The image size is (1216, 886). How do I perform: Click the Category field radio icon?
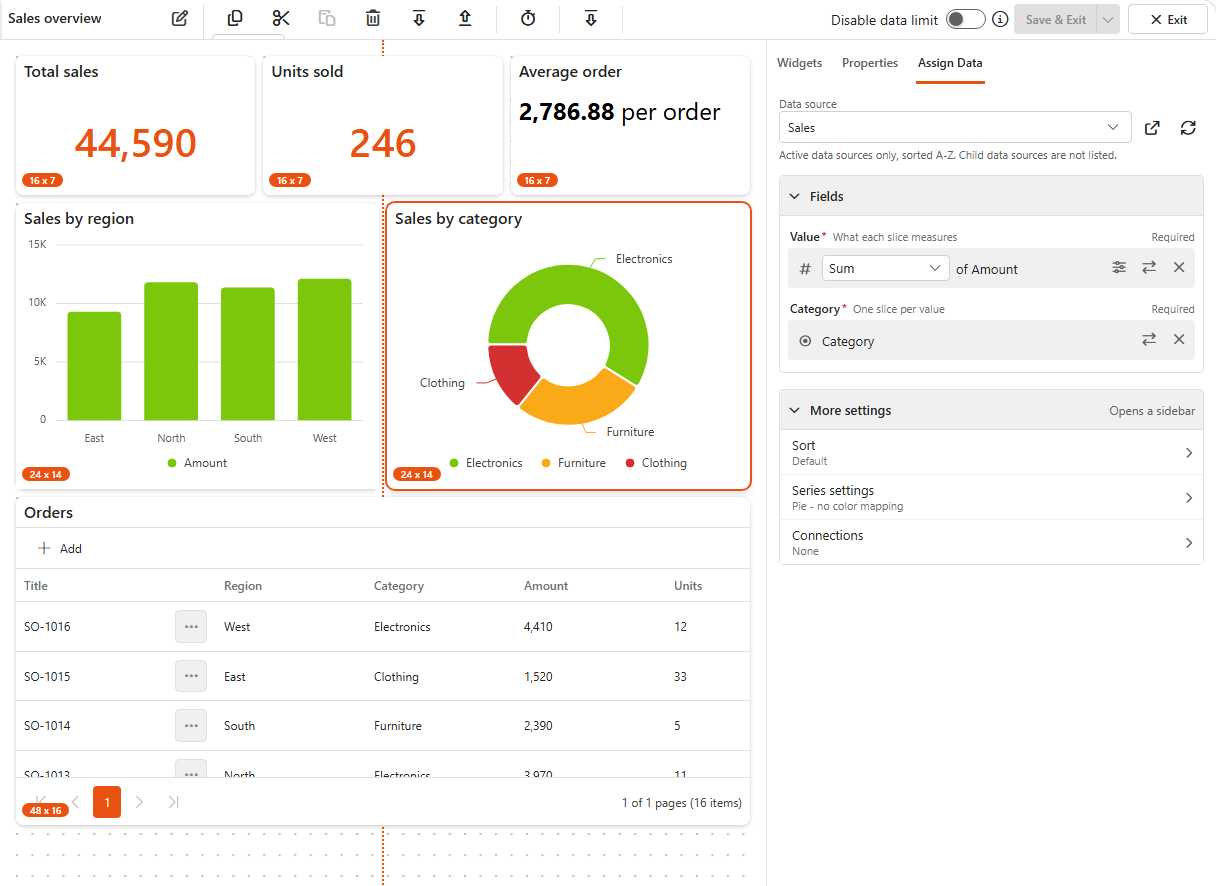805,341
